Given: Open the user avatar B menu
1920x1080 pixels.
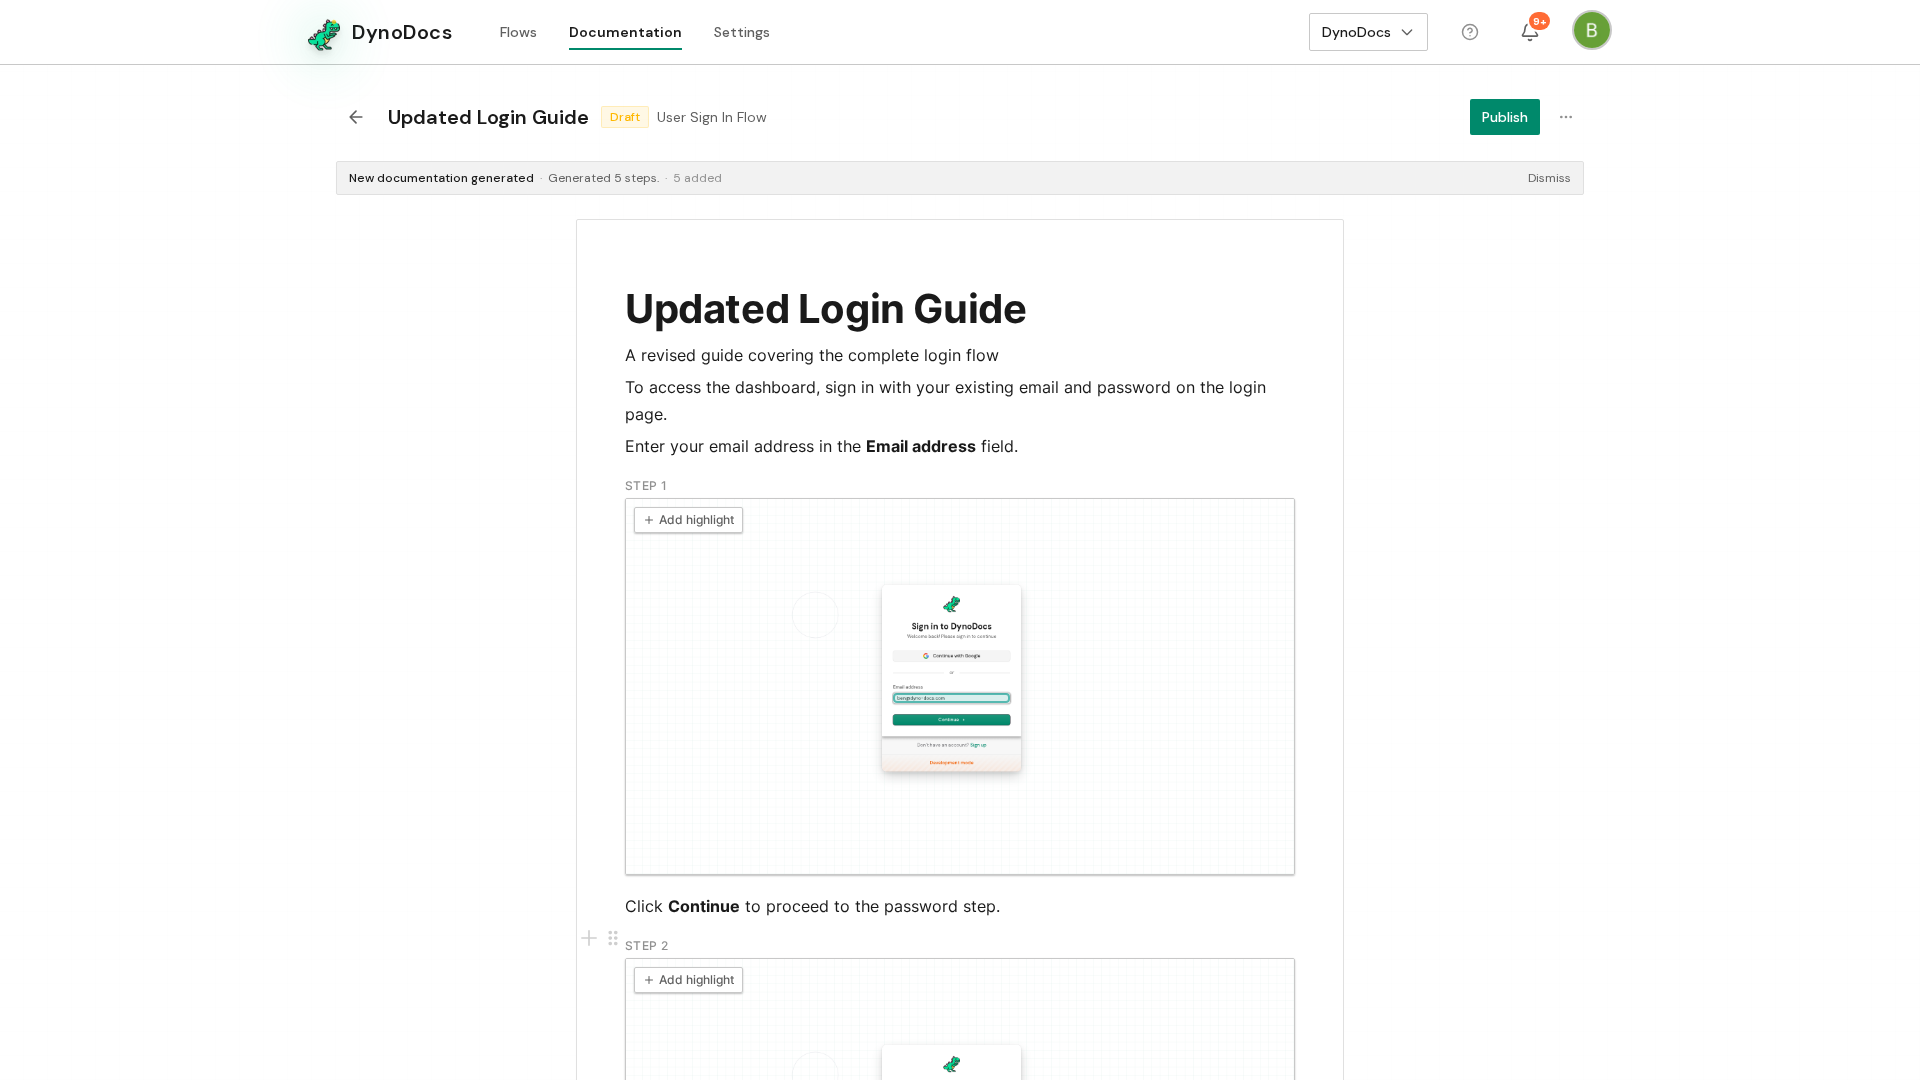Looking at the screenshot, I should 1591,30.
